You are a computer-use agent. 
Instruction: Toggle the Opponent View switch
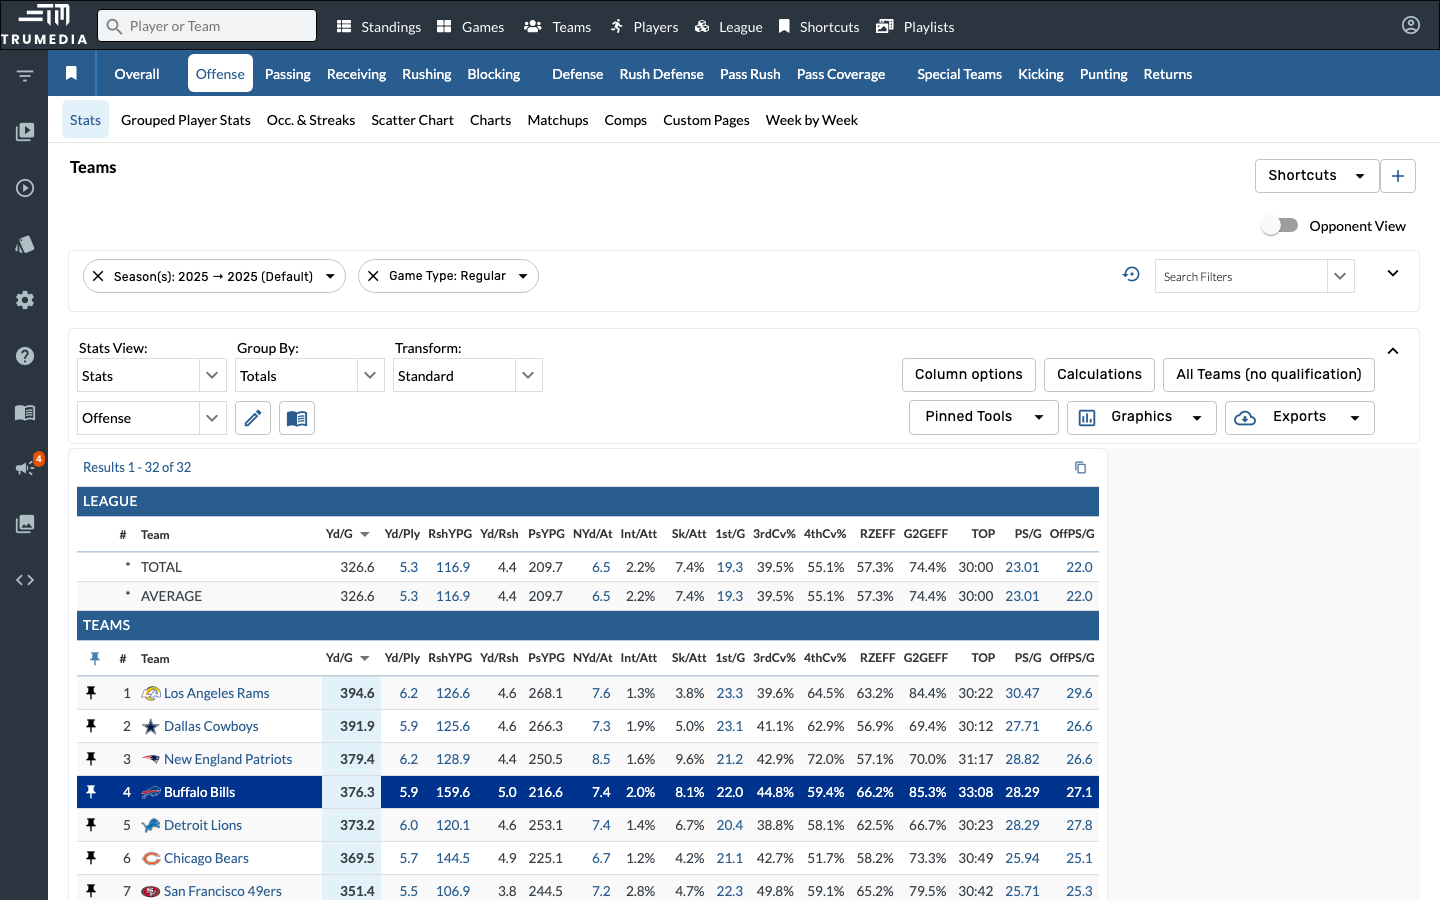(1280, 226)
